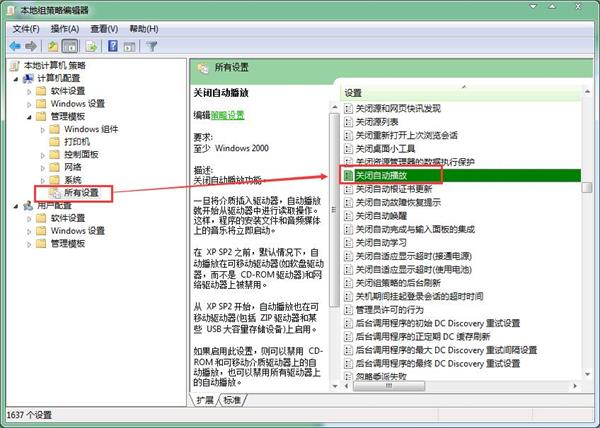Open the 策略设置 edit link

coord(227,115)
